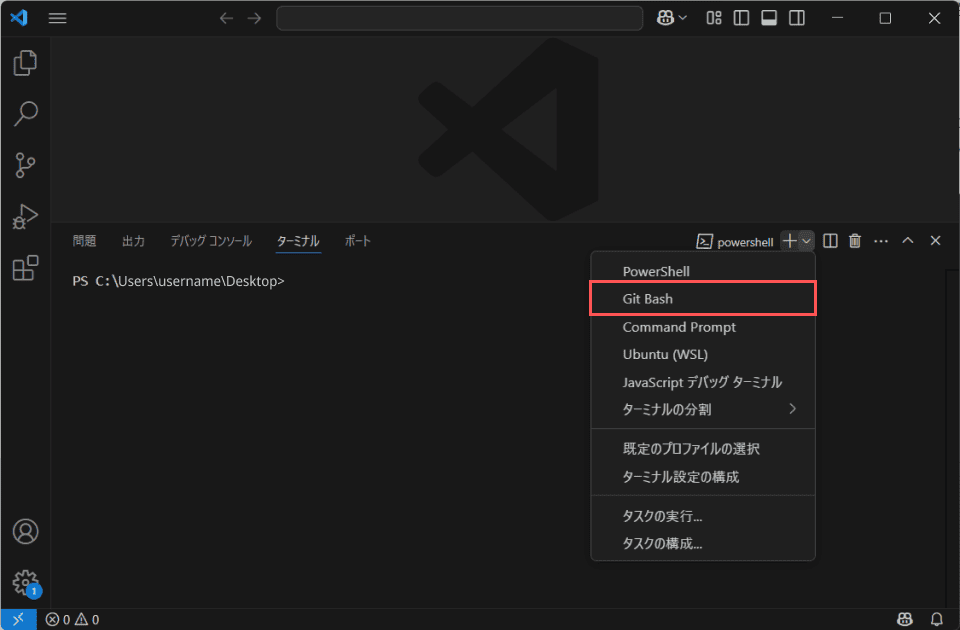Close the terminal panel
This screenshot has height=630, width=960.
pyautogui.click(x=936, y=241)
